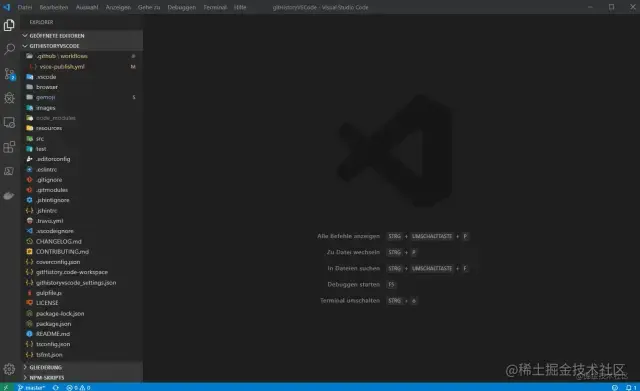Open the .jshintrc file
This screenshot has width=640, height=391.
tap(82, 211)
